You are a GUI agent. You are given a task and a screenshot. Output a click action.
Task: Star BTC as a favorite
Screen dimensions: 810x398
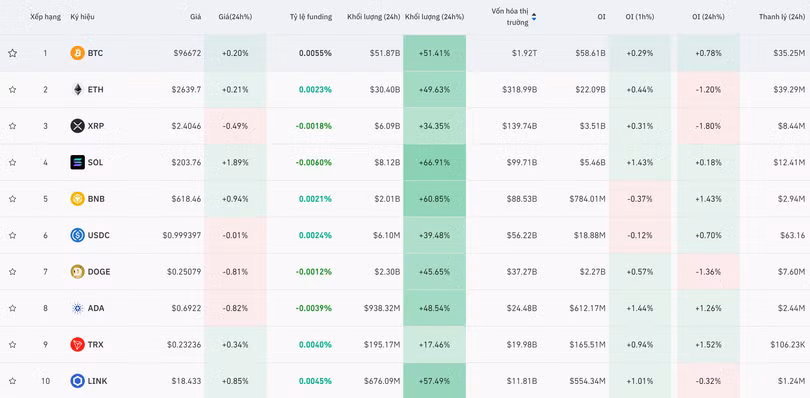(12, 53)
